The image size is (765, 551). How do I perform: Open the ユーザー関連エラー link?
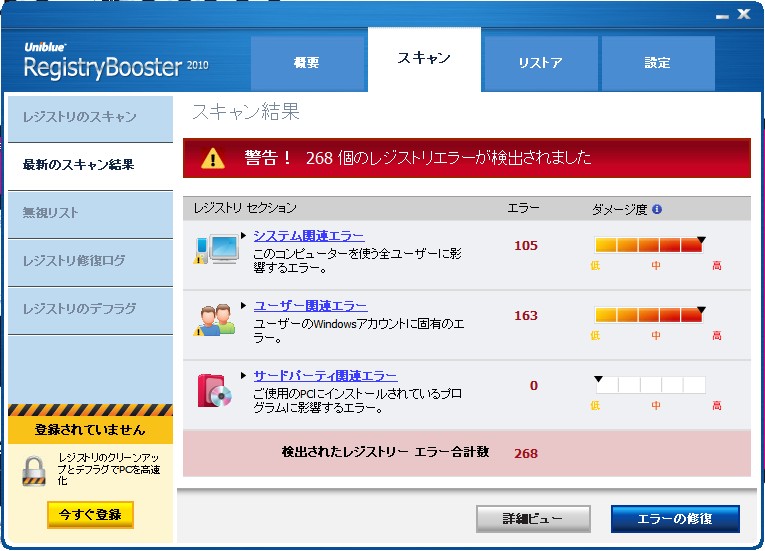click(310, 306)
